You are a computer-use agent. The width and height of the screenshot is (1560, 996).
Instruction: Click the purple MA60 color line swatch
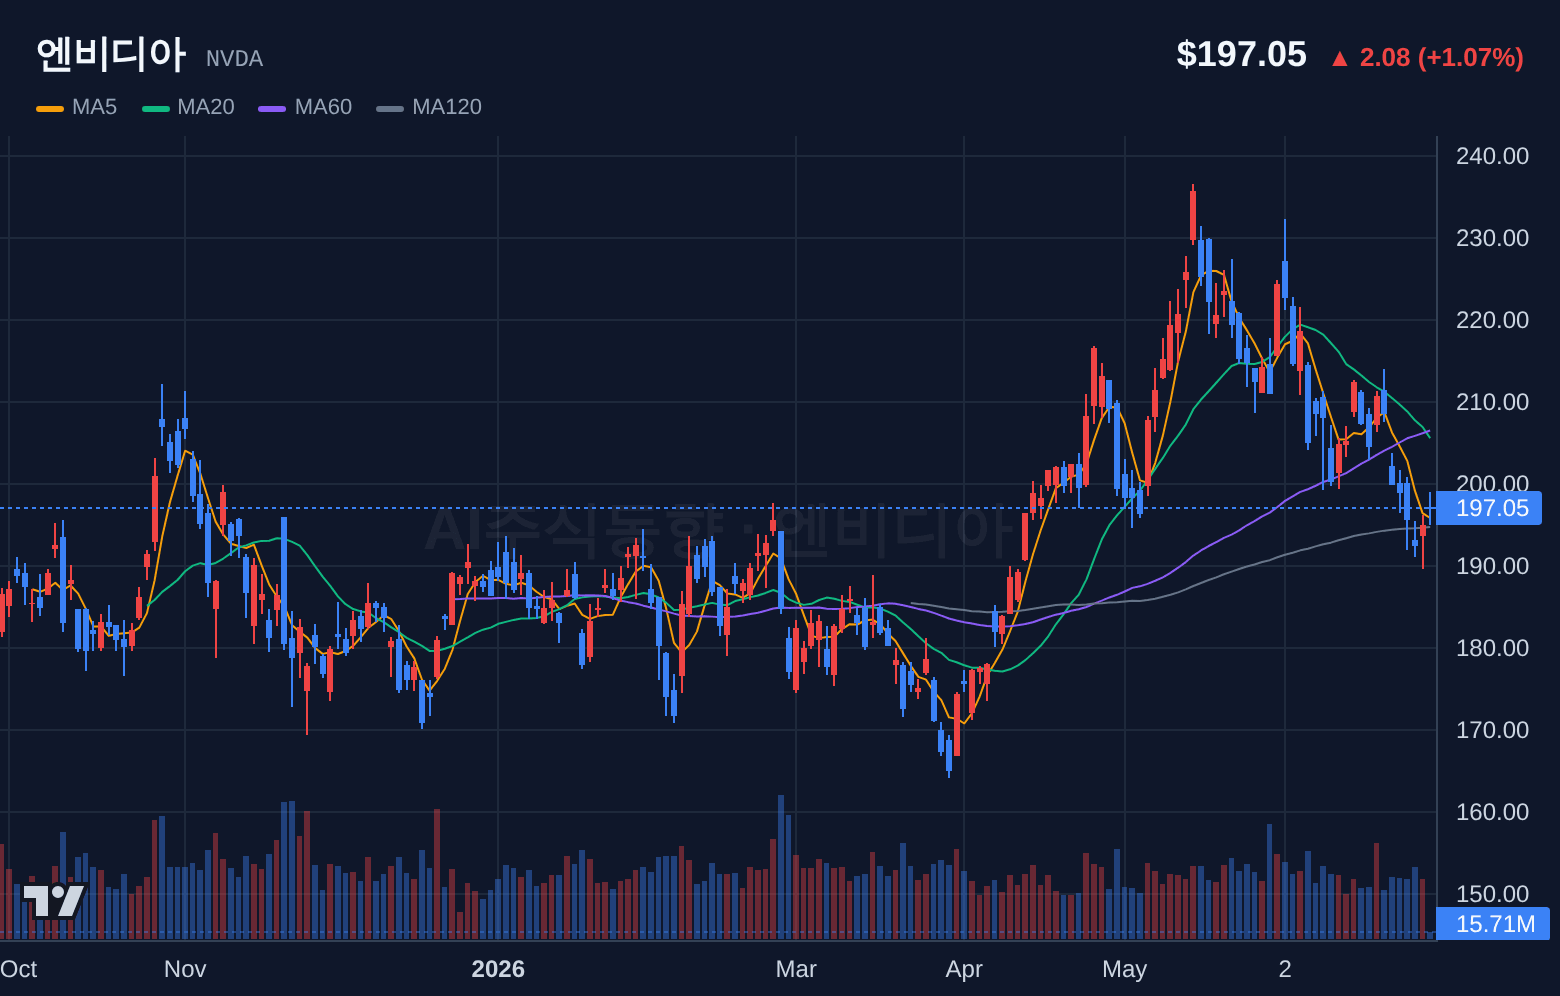(272, 108)
